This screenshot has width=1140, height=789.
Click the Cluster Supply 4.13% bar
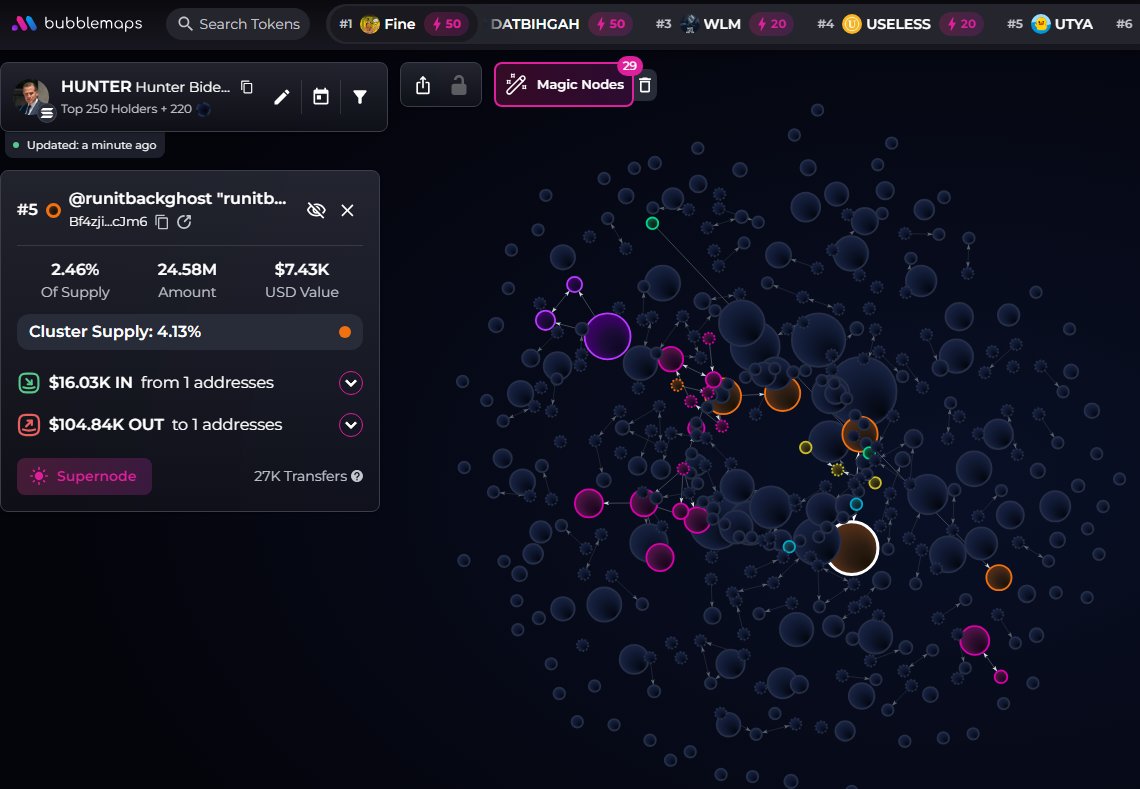click(190, 332)
